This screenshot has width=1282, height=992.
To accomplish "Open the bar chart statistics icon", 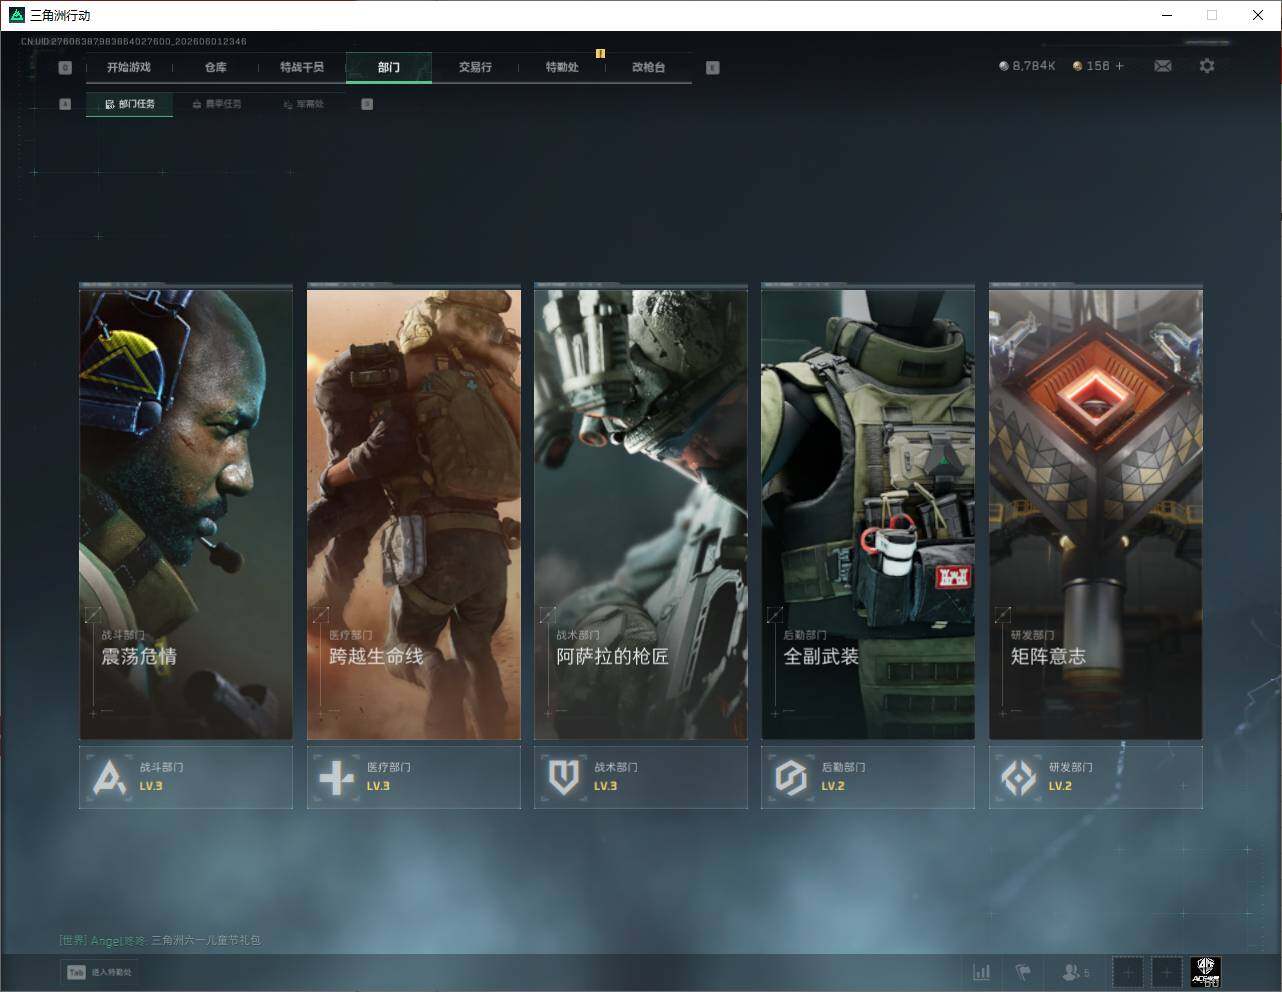I will click(x=982, y=972).
